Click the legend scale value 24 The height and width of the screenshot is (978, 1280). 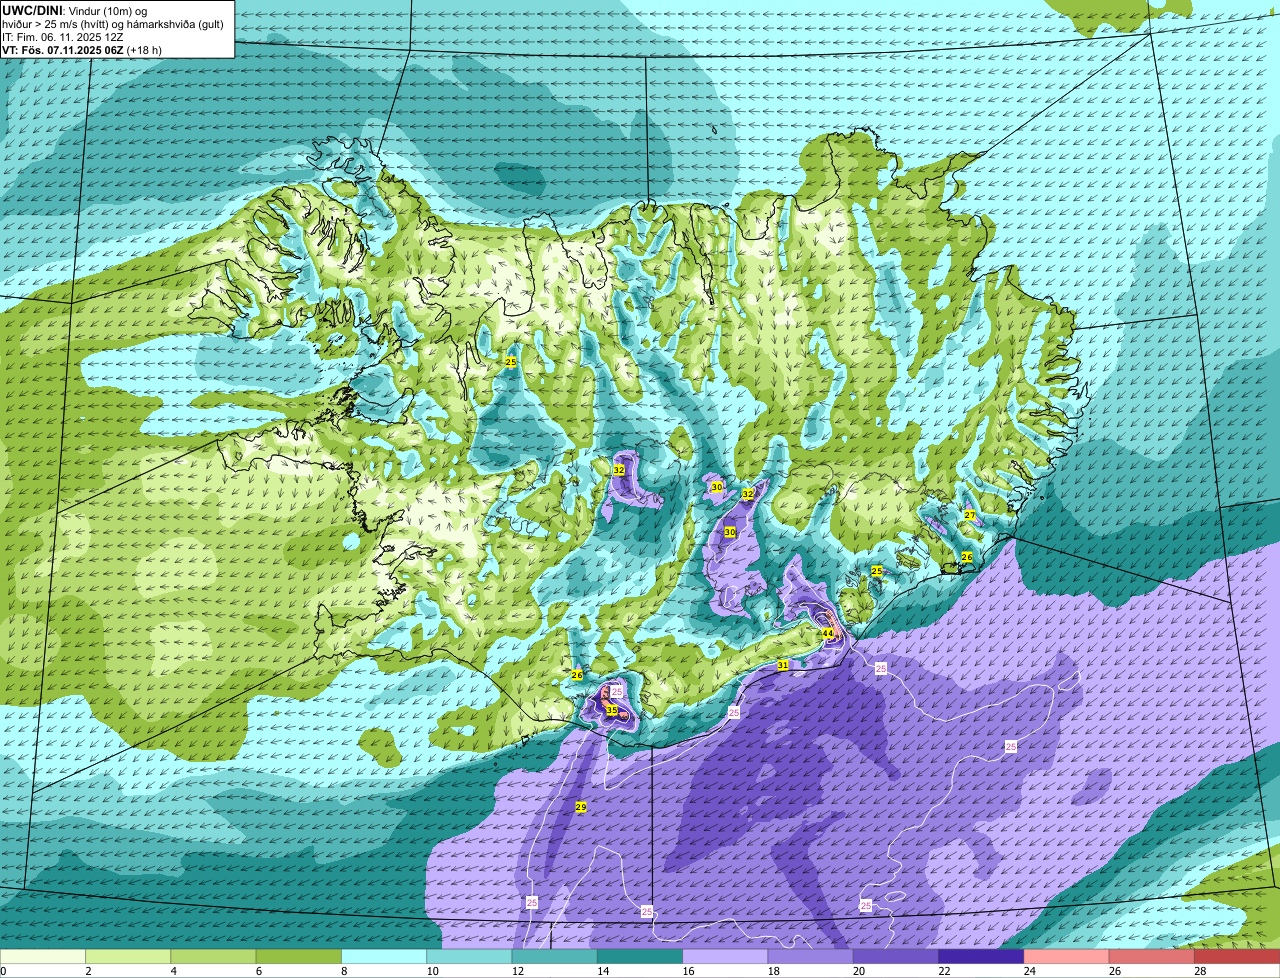(x=1028, y=971)
